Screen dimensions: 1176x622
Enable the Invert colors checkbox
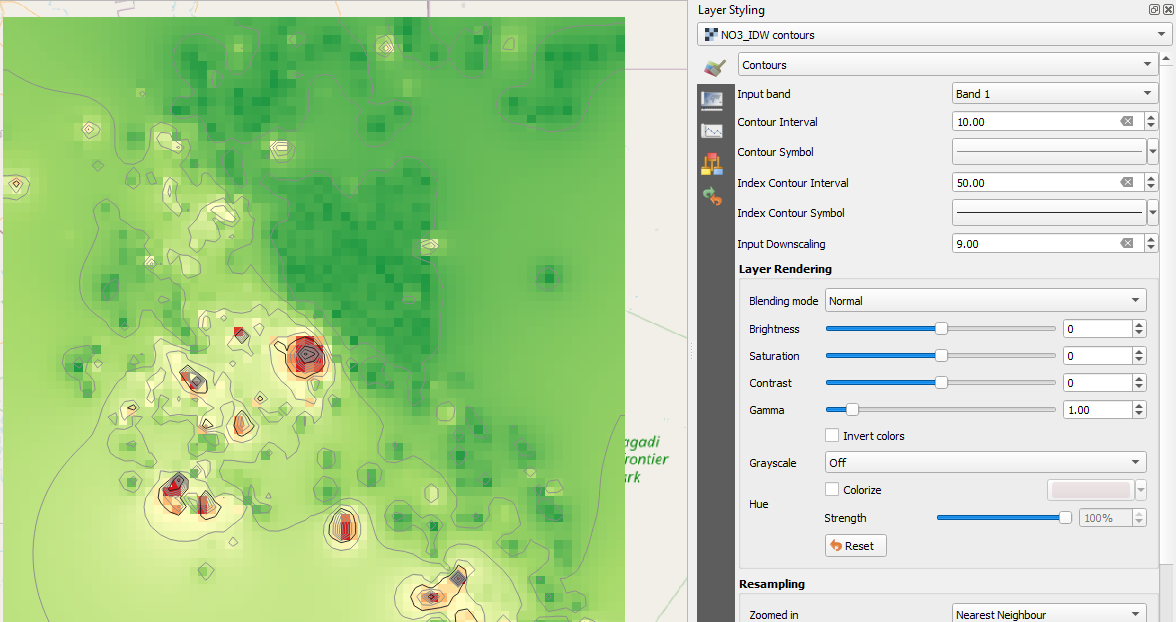pos(832,435)
